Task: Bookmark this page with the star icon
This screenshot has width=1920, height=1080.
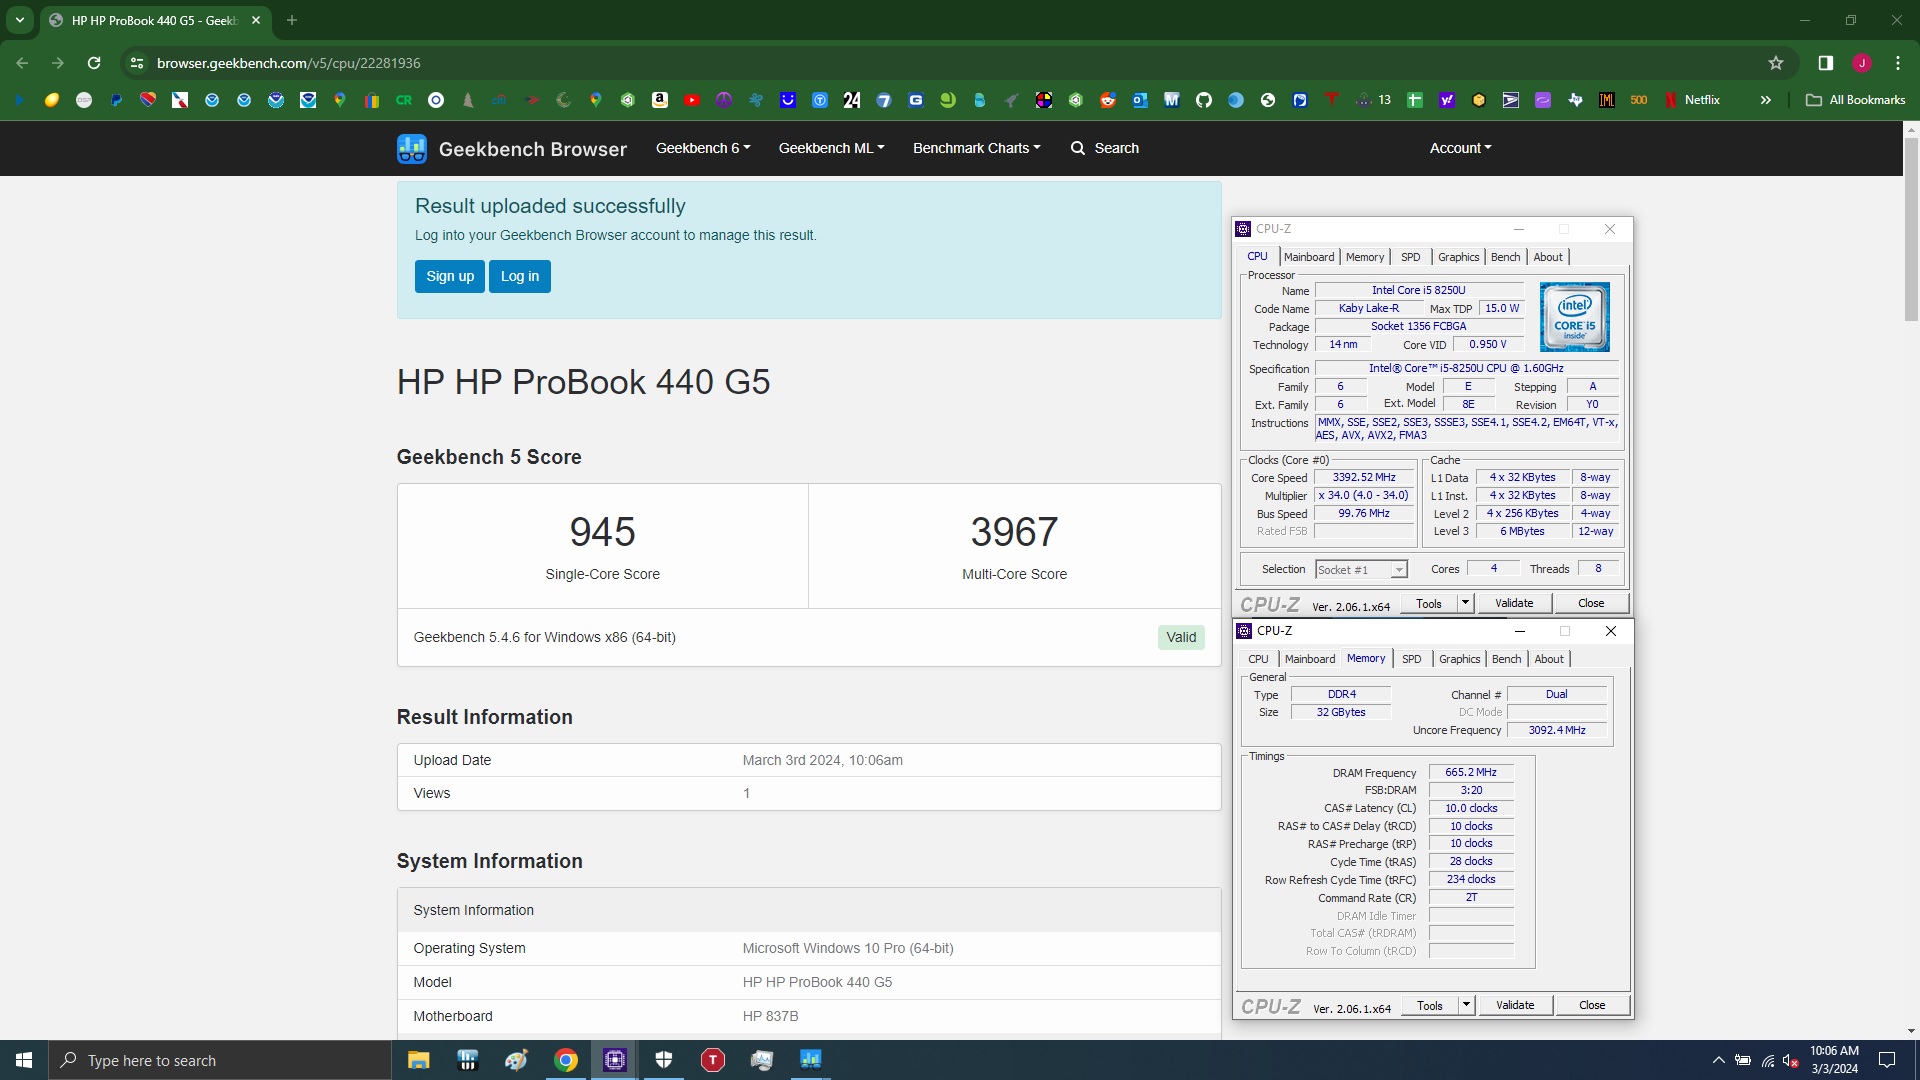Action: click(1776, 63)
